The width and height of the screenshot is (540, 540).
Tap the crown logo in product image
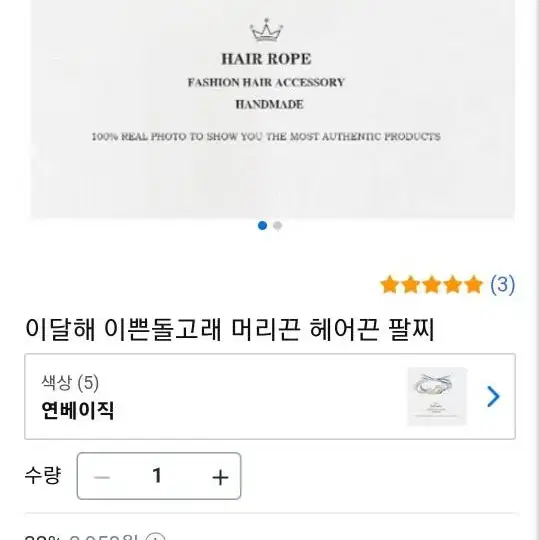(x=266, y=30)
